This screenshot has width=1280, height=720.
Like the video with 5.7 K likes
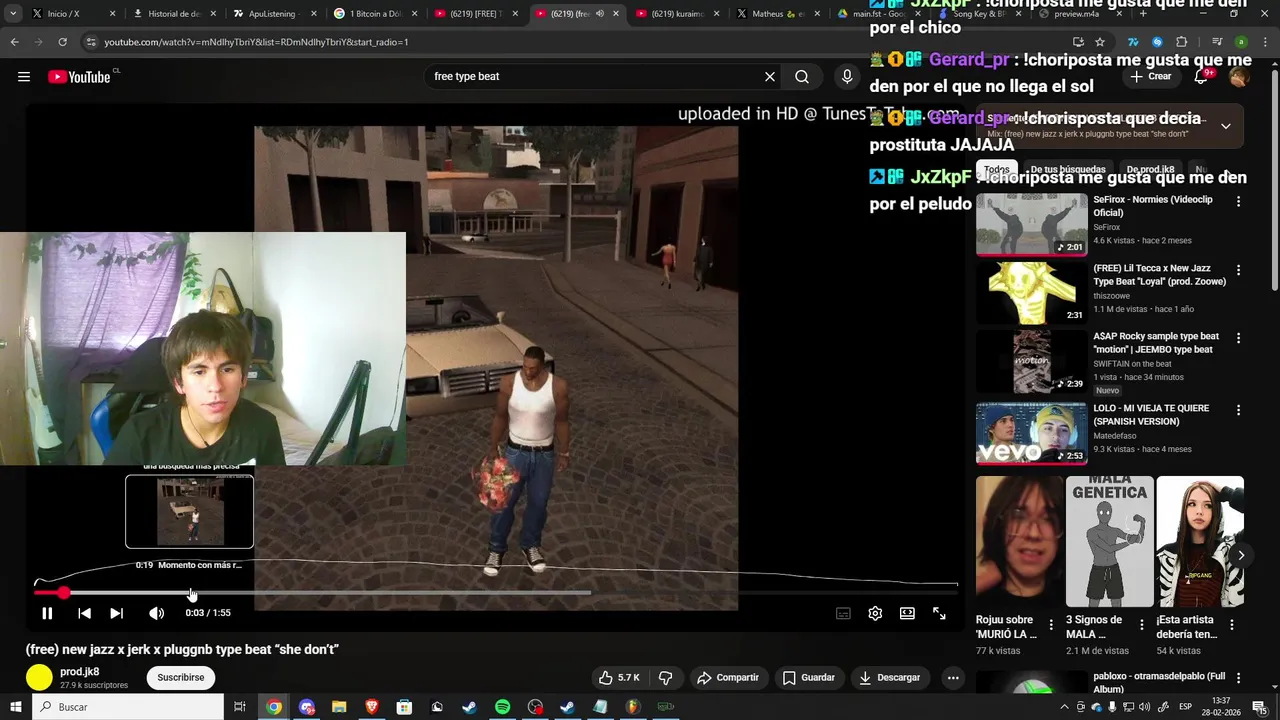(x=618, y=678)
